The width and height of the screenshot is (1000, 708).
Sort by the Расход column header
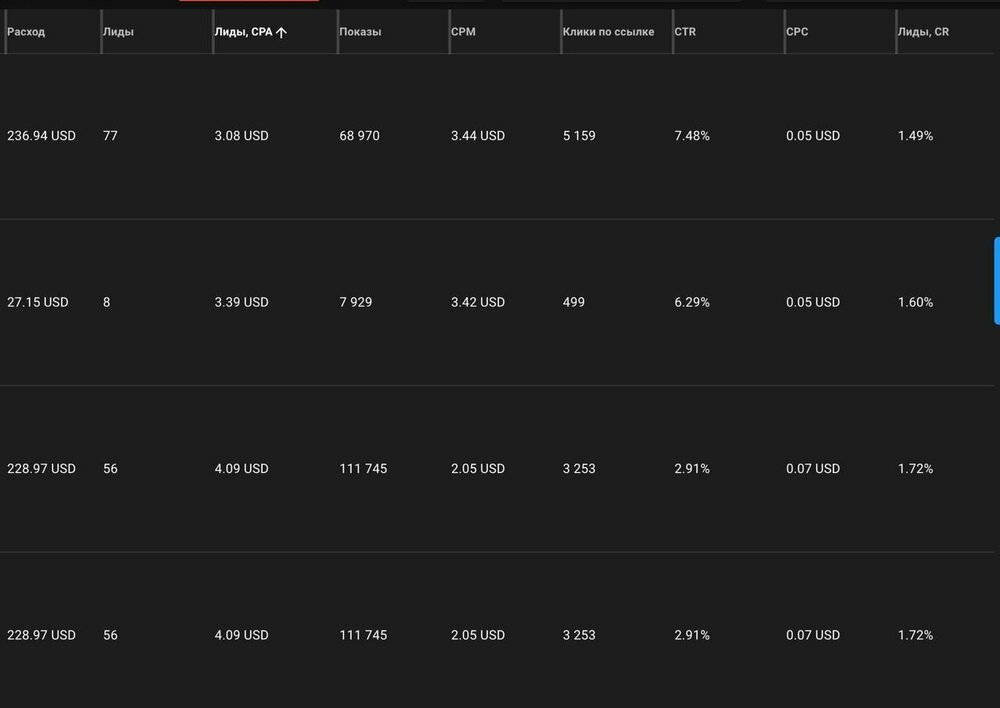26,32
